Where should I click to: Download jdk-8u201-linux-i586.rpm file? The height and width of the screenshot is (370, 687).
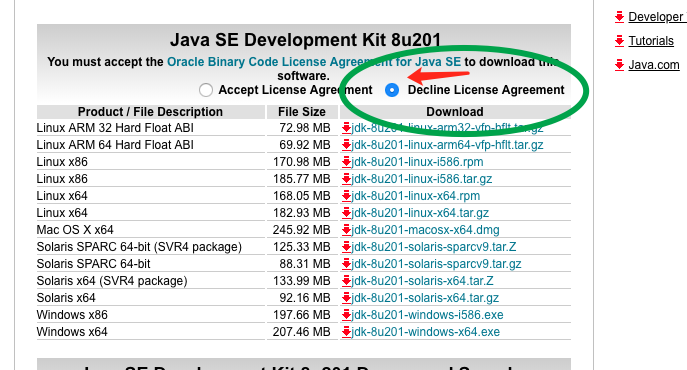(x=417, y=162)
